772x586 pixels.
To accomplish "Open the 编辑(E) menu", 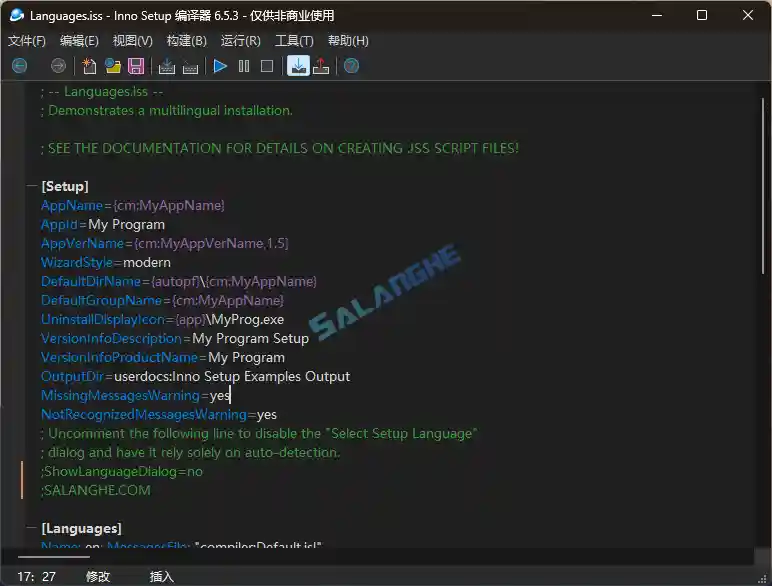I will [79, 41].
